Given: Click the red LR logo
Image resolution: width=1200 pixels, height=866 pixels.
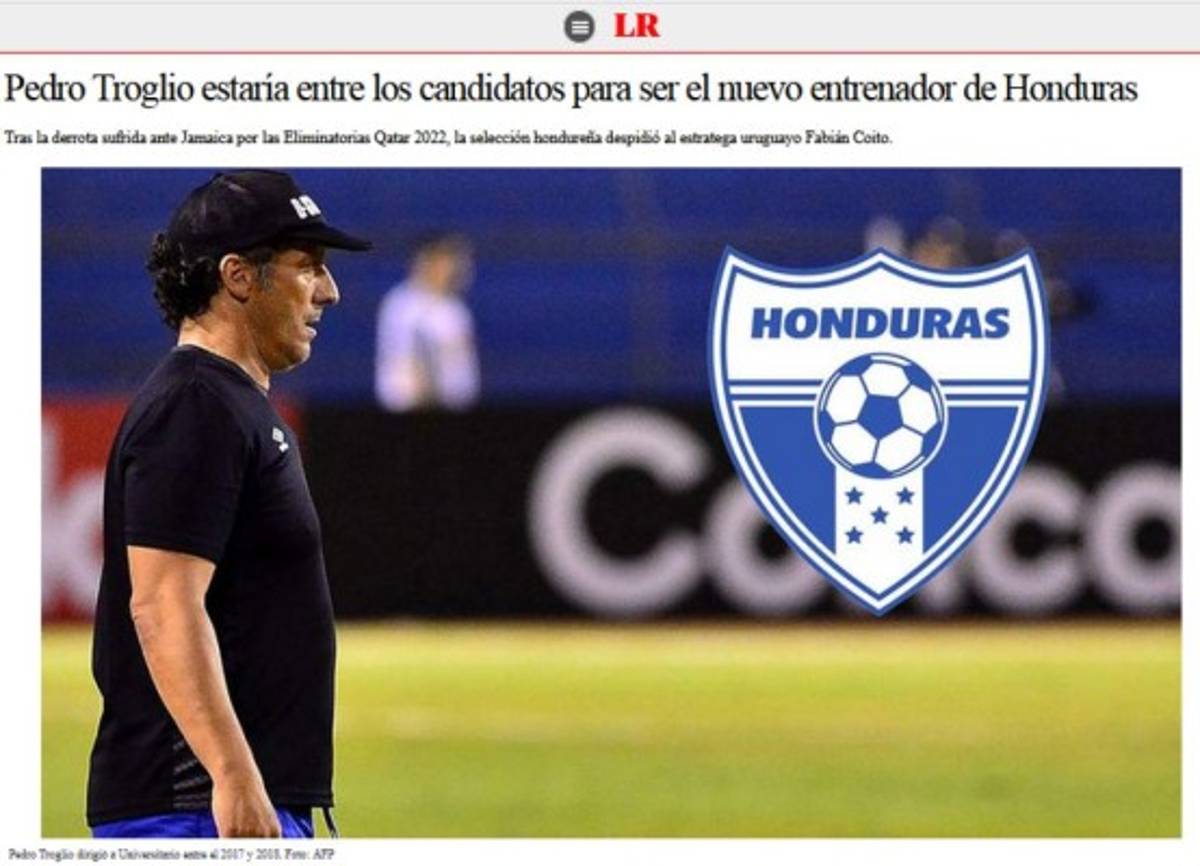Looking at the screenshot, I should click(x=637, y=26).
